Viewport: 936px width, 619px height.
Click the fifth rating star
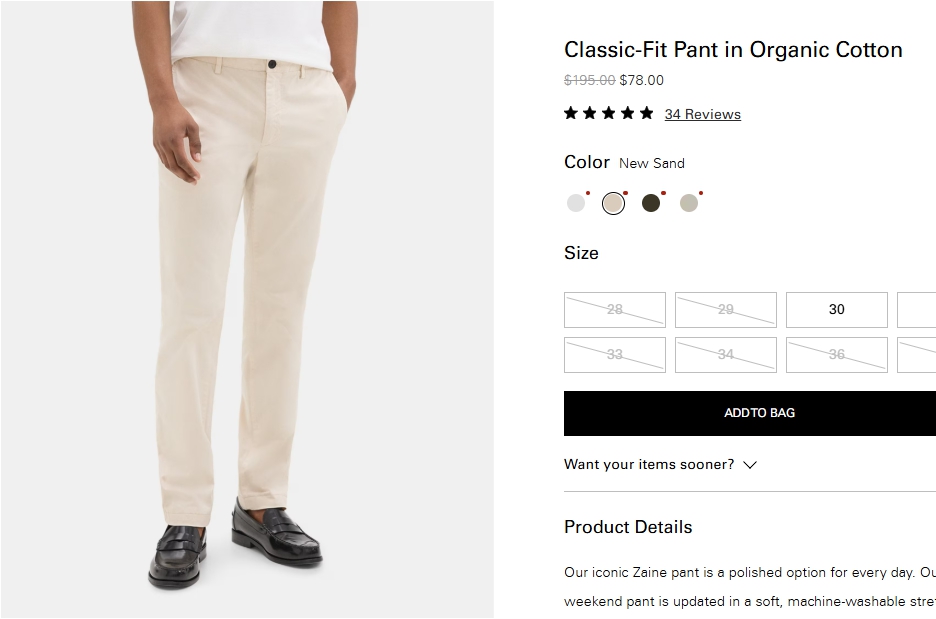646,113
